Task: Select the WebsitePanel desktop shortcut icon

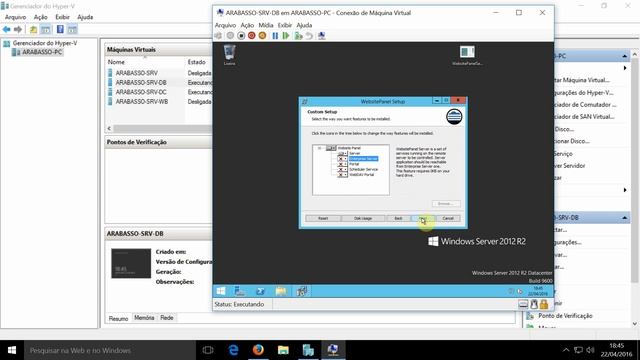Action: click(x=467, y=55)
